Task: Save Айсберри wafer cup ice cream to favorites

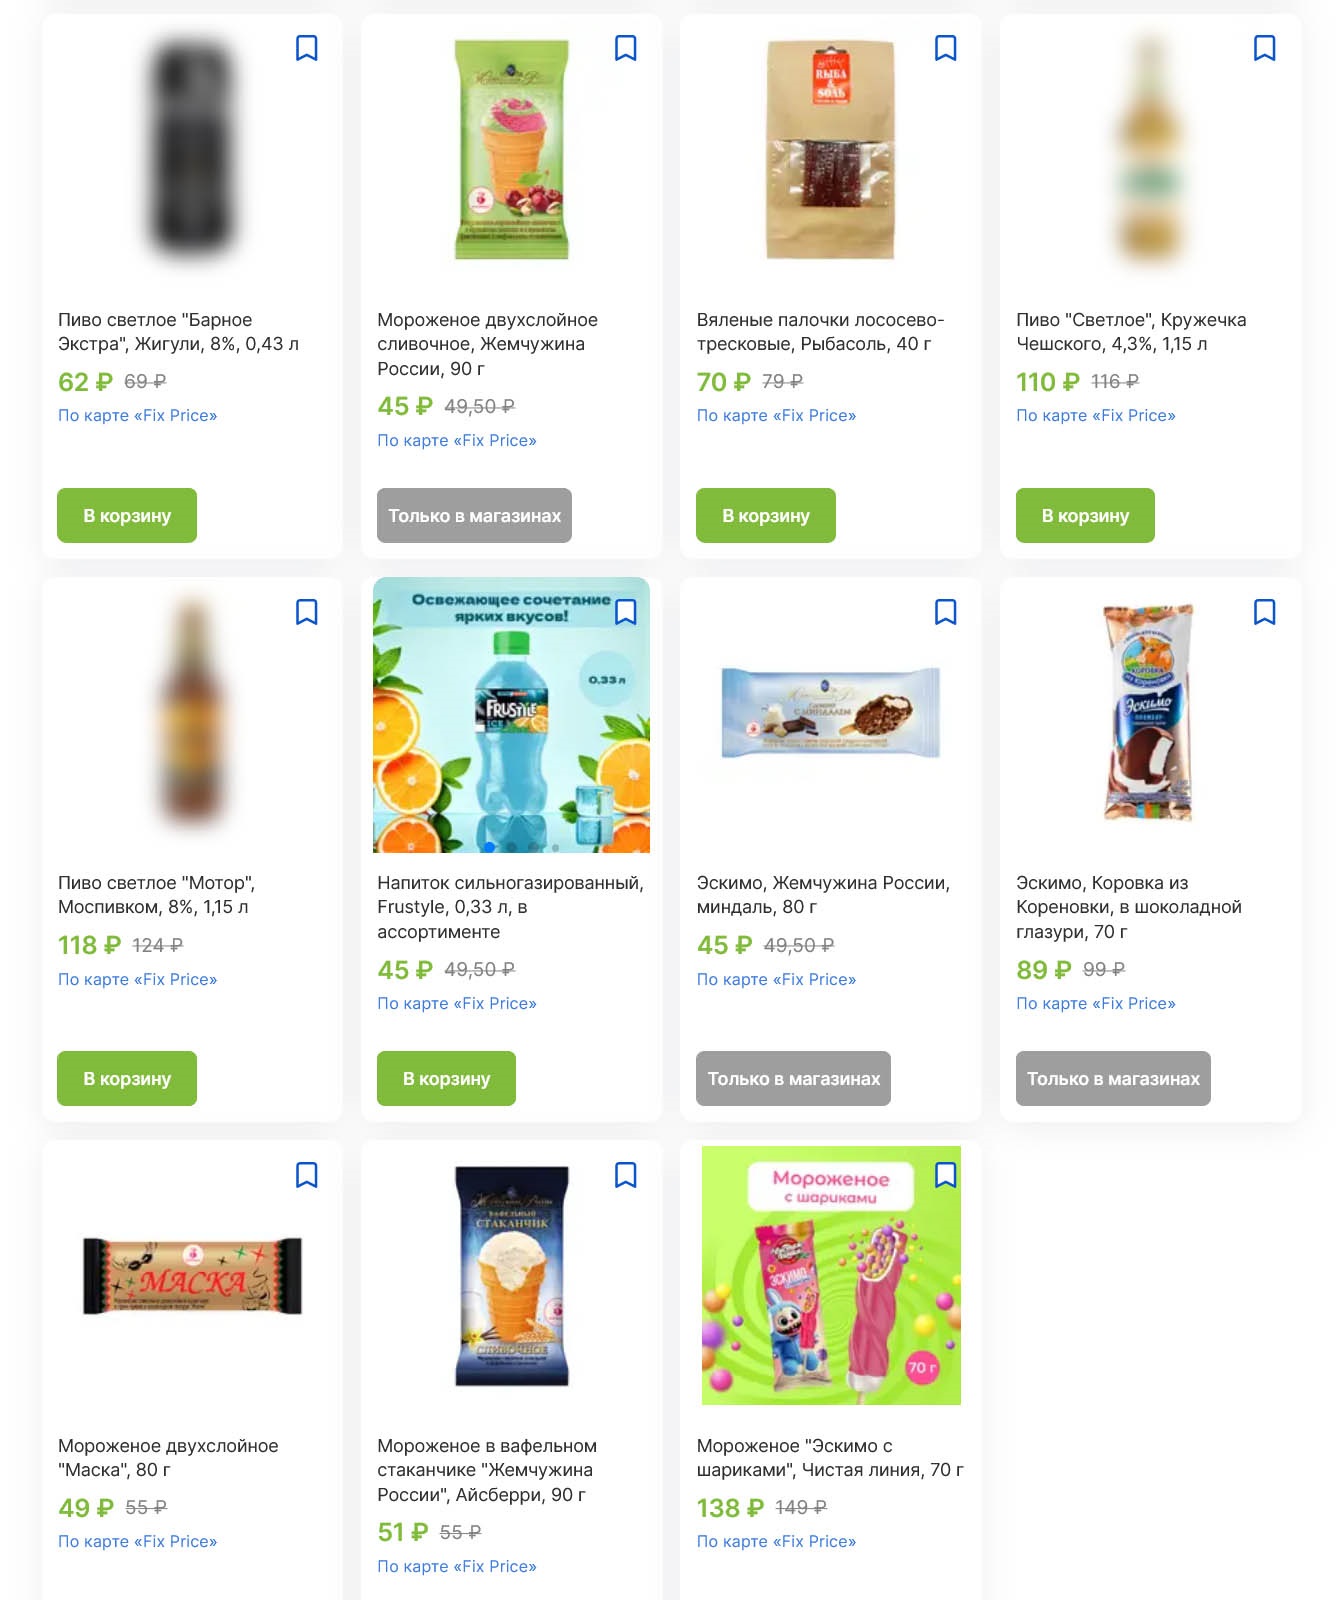Action: click(x=626, y=1175)
